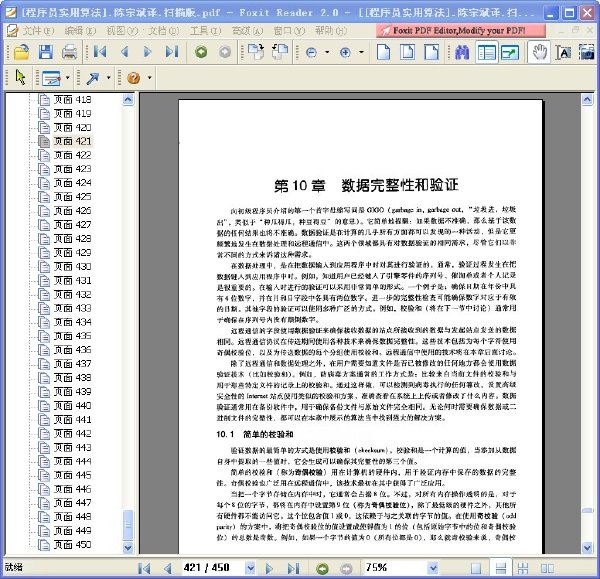Expand Help icon dropdown arrow
This screenshot has width=600, height=579.
[x=150, y=78]
